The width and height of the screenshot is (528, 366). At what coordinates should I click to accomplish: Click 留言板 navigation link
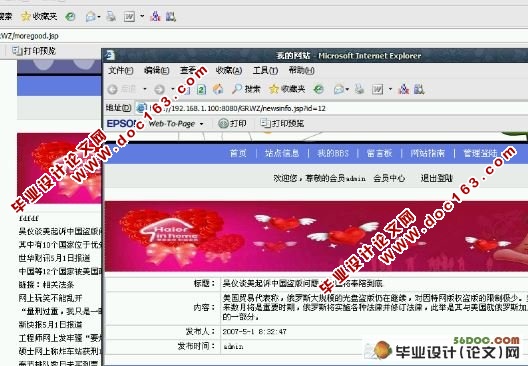[x=379, y=154]
